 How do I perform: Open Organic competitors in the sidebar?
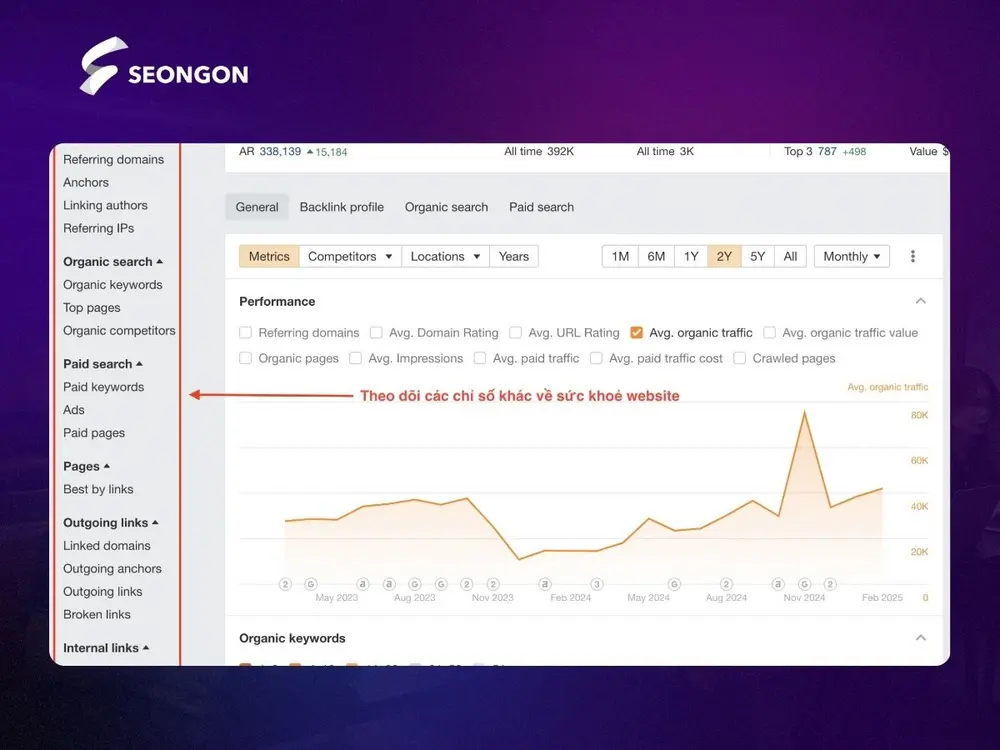click(119, 331)
